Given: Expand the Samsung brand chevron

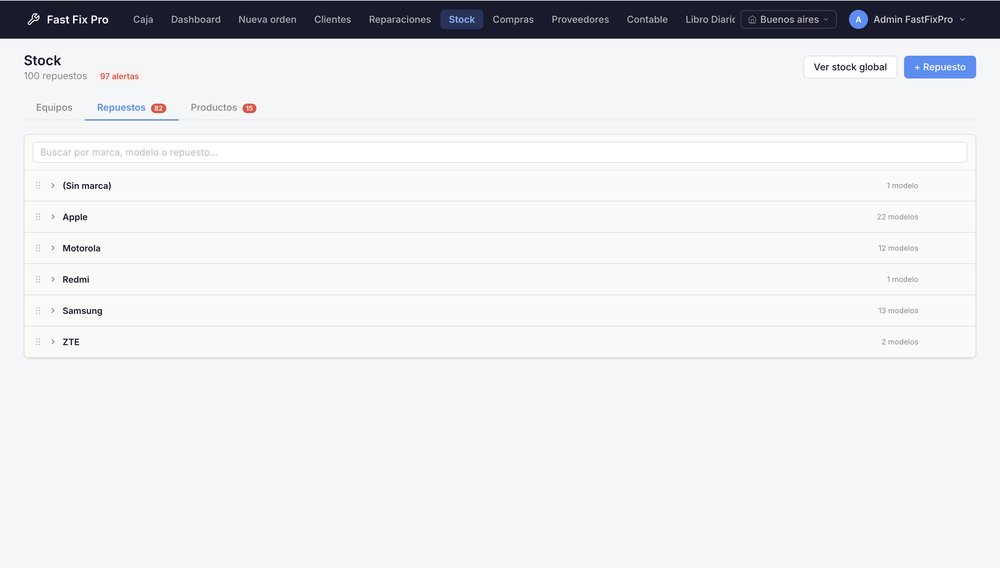Looking at the screenshot, I should click(53, 310).
